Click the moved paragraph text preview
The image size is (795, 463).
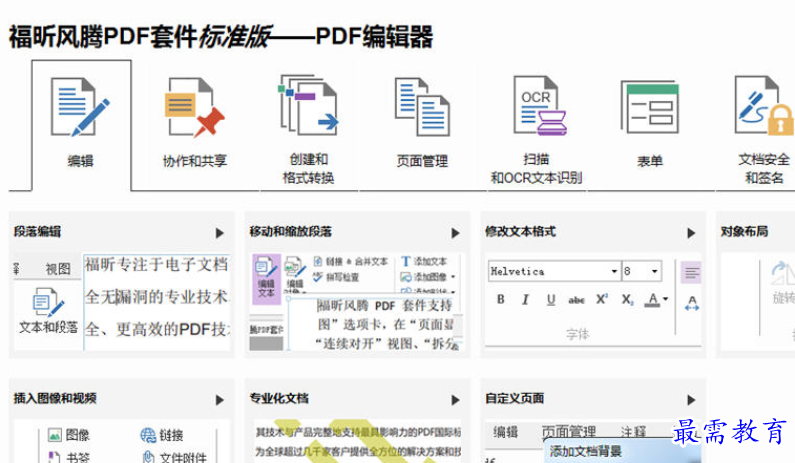click(x=386, y=325)
